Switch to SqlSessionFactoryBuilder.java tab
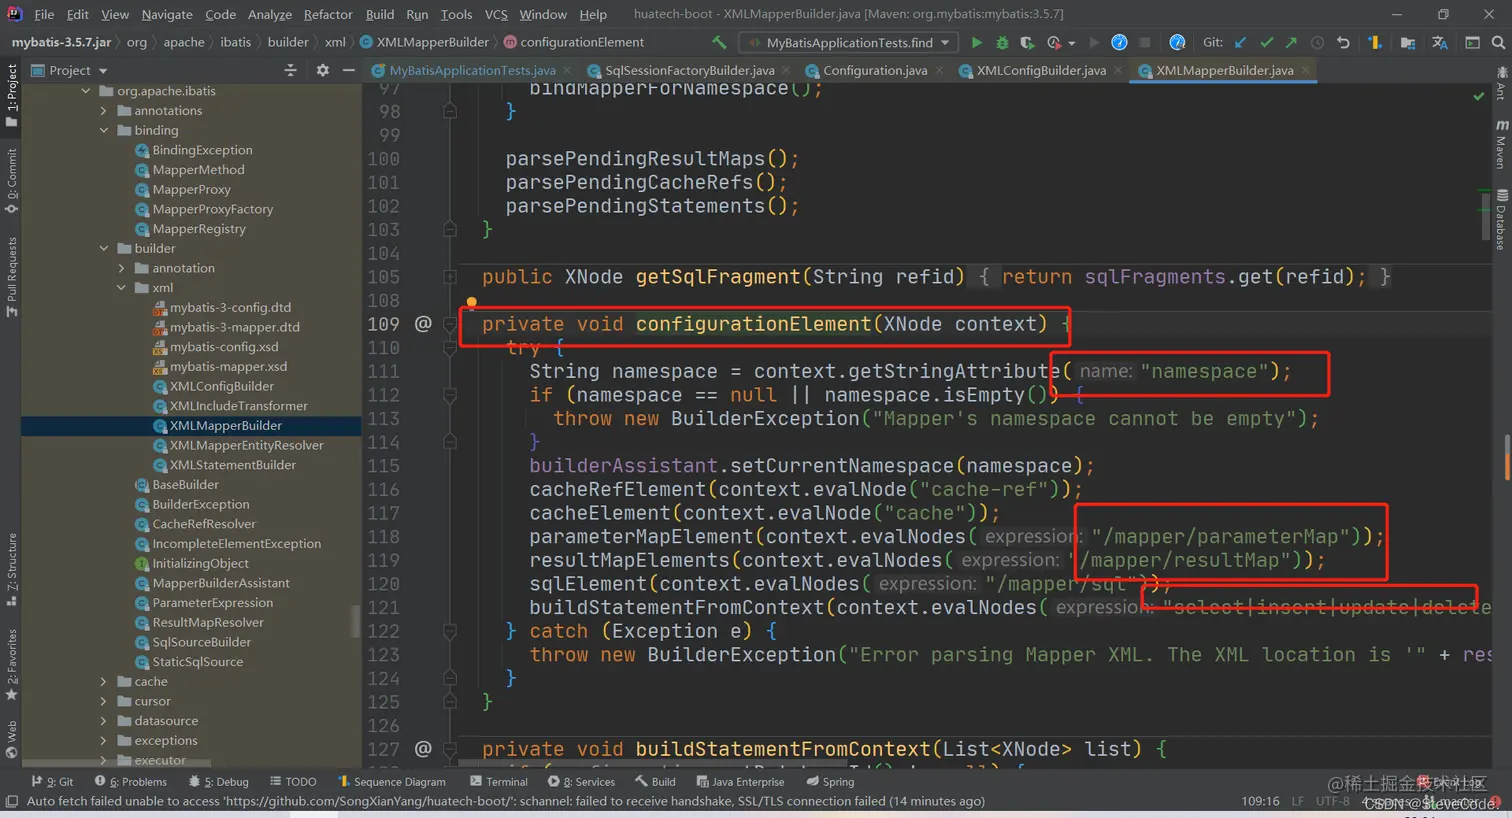The height and width of the screenshot is (818, 1512). 689,70
